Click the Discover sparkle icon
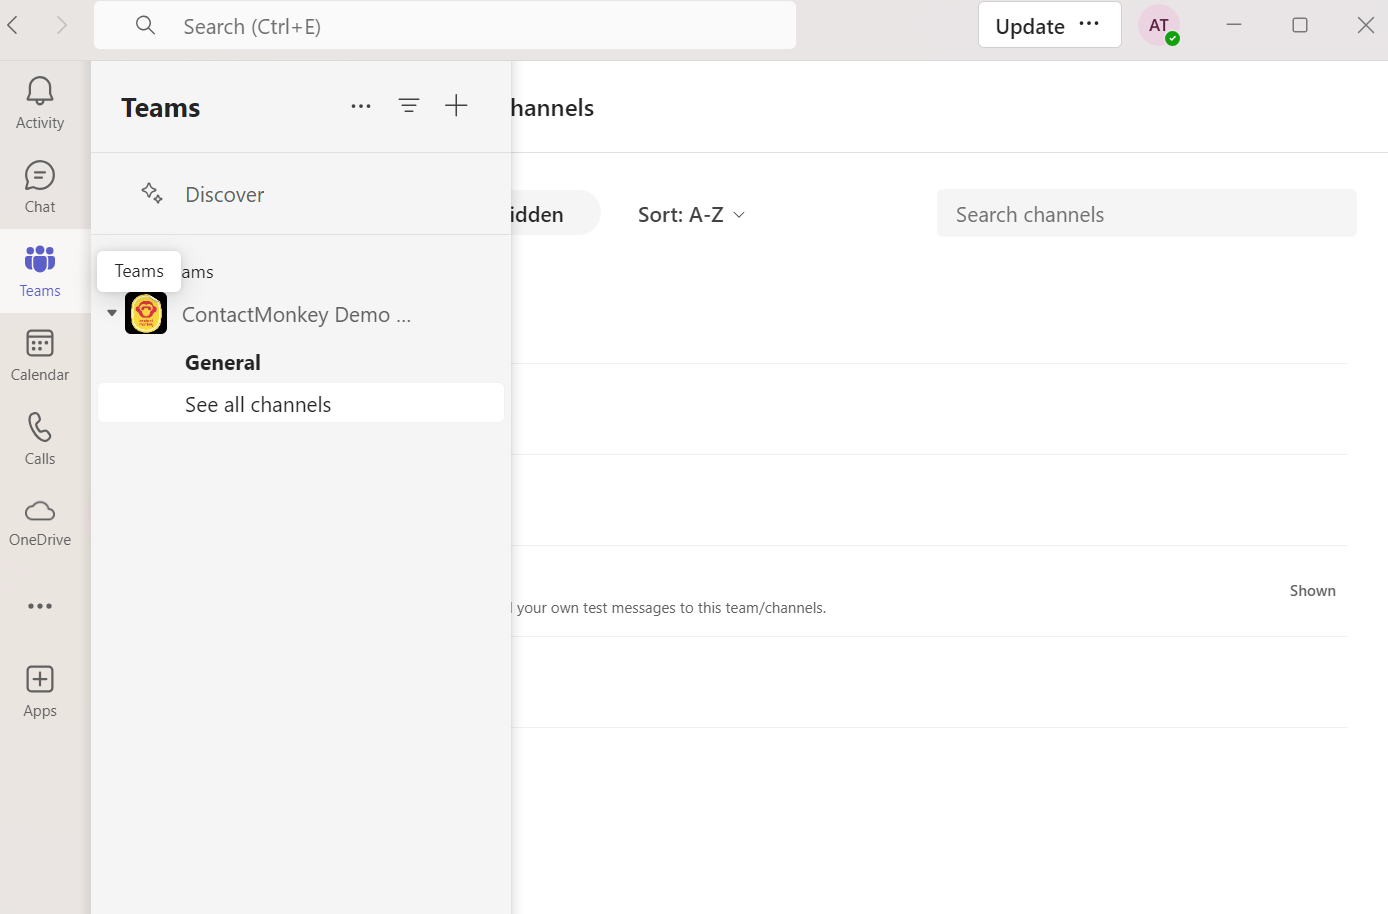Image resolution: width=1388 pixels, height=914 pixels. [152, 193]
